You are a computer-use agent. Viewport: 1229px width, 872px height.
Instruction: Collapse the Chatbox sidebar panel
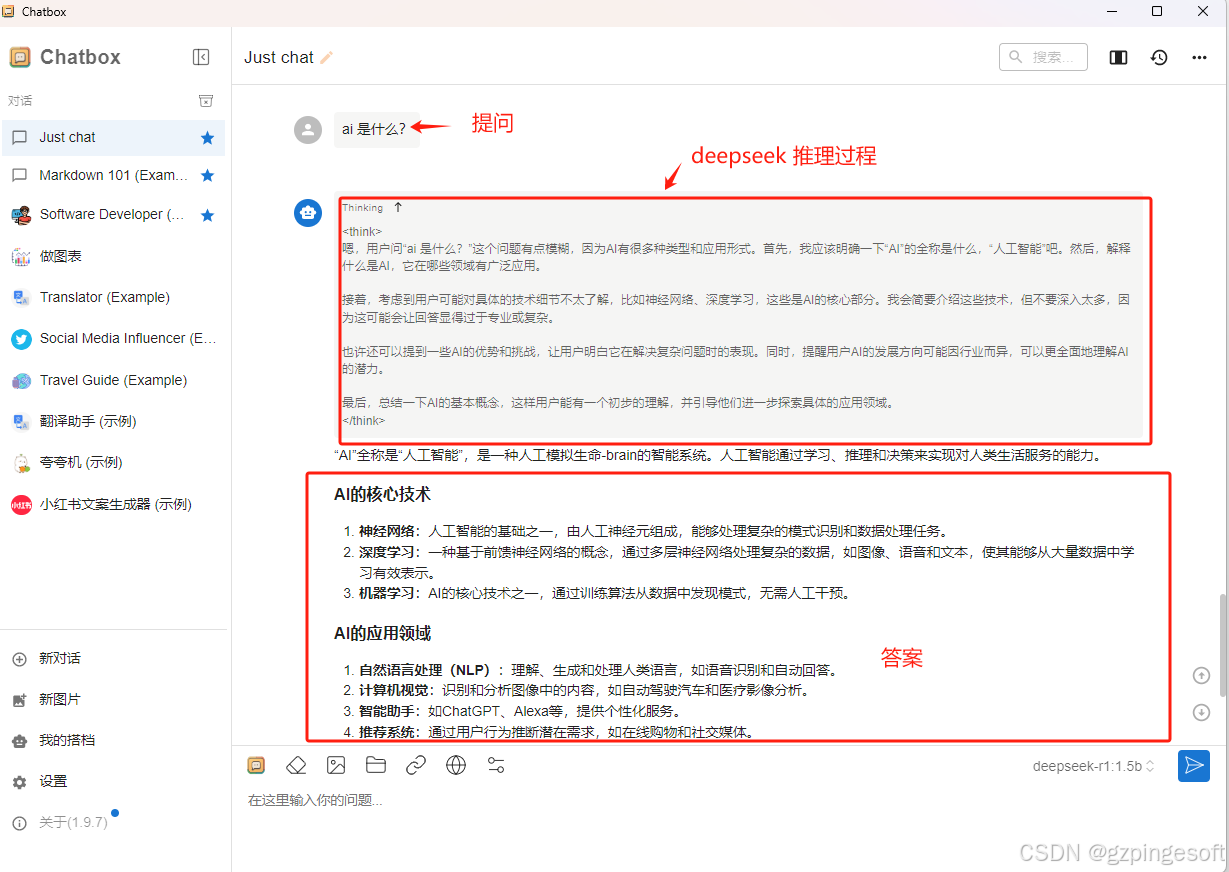click(x=201, y=57)
